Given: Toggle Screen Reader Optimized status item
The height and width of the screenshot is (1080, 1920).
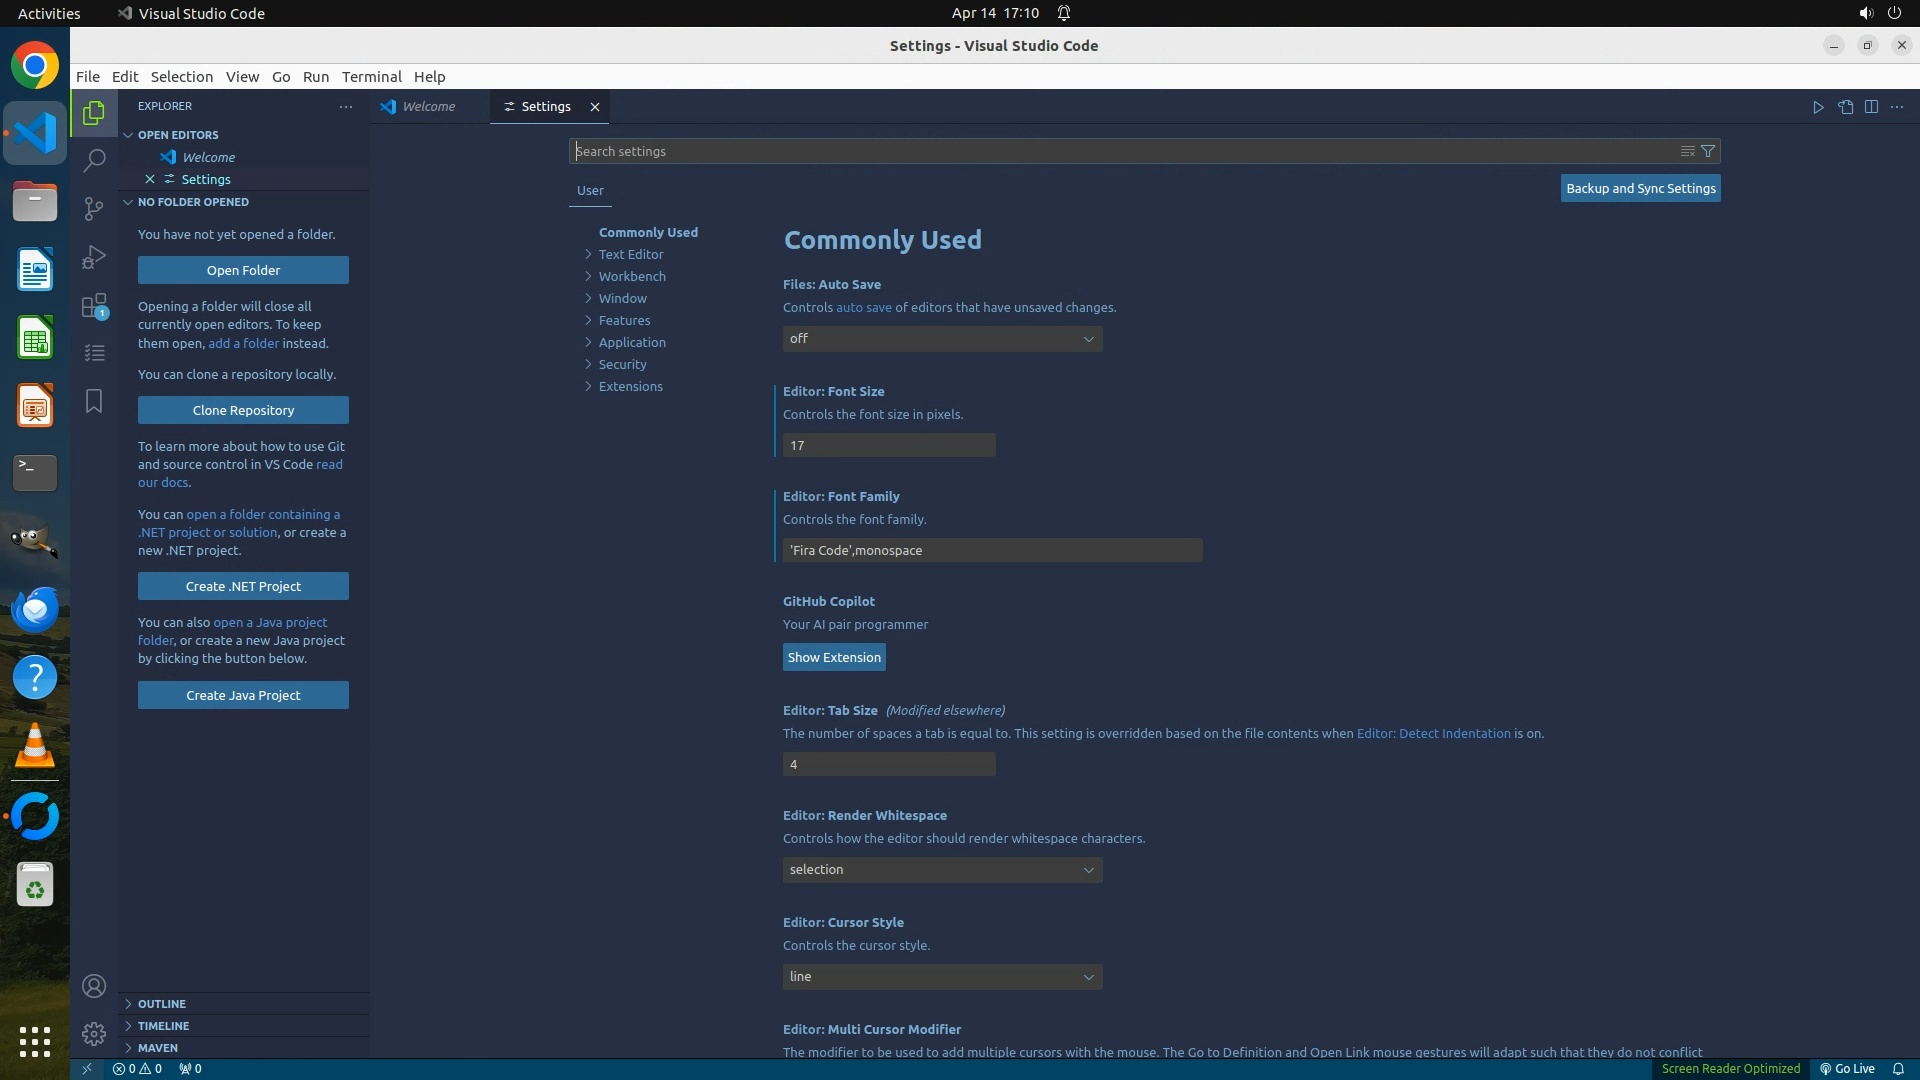Looking at the screenshot, I should click(x=1730, y=1068).
